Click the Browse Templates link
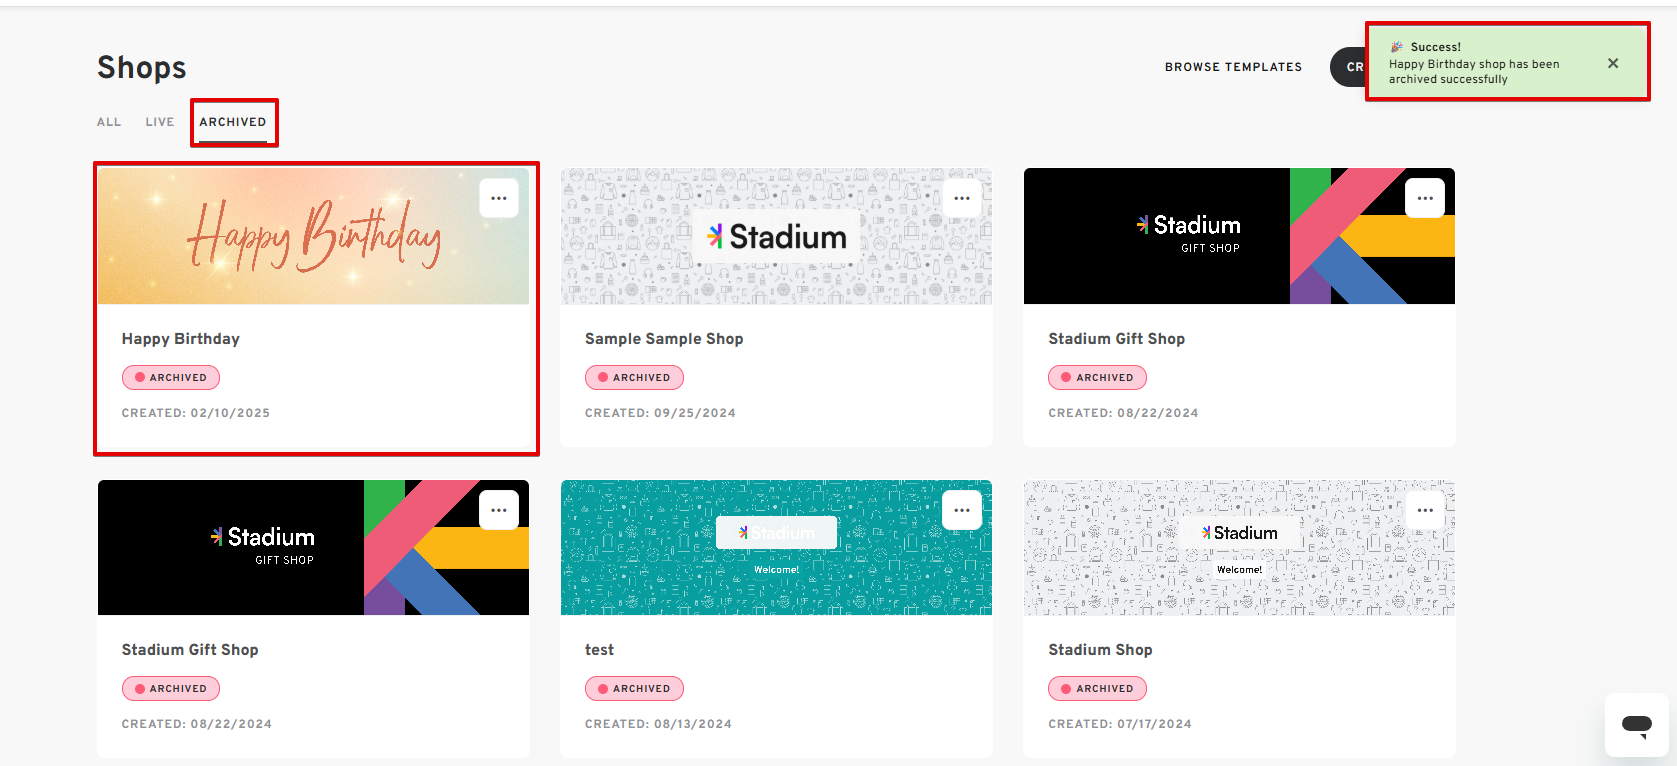 [x=1233, y=67]
